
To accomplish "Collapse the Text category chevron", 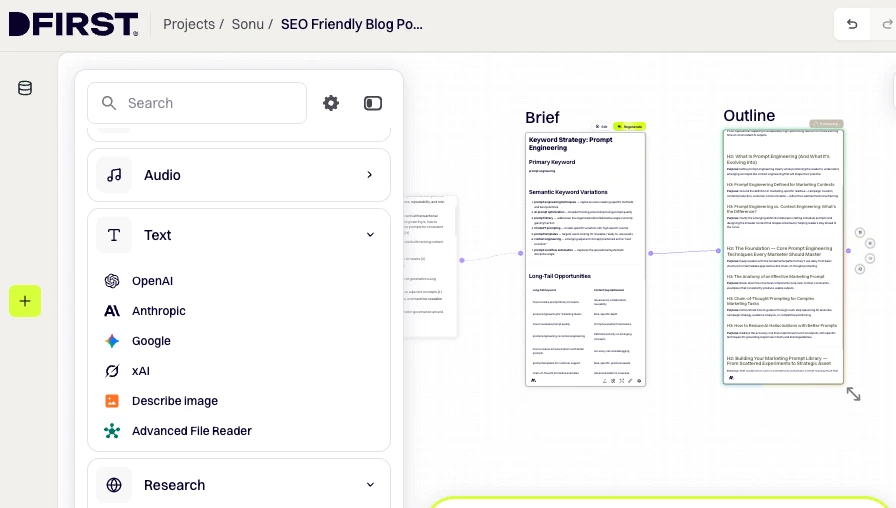I will [370, 235].
